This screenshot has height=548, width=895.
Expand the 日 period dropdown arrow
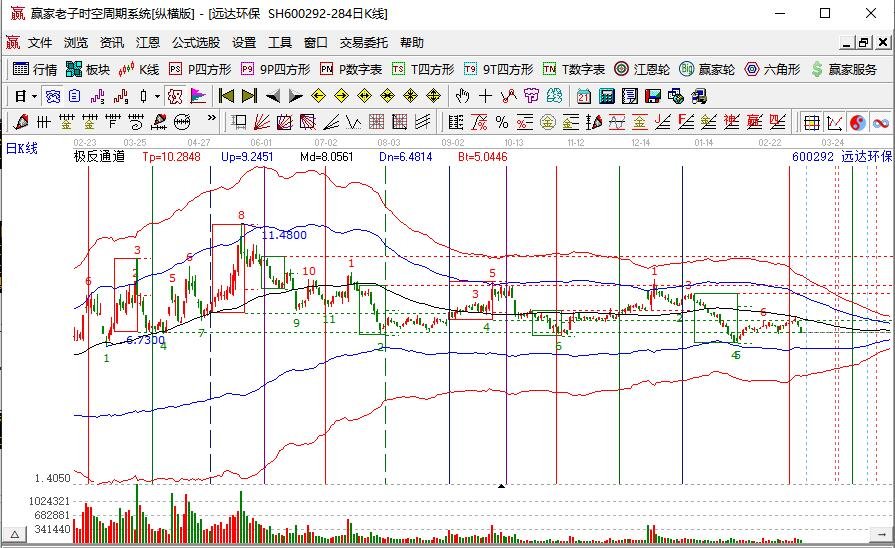point(35,96)
